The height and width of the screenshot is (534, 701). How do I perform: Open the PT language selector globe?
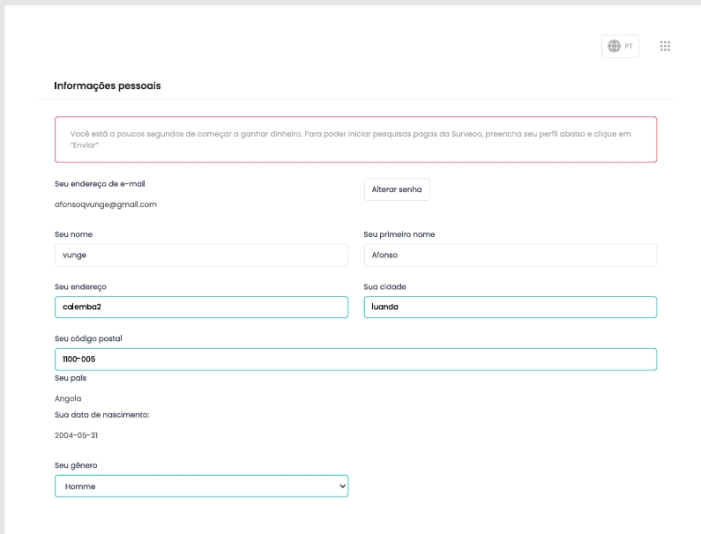point(620,47)
